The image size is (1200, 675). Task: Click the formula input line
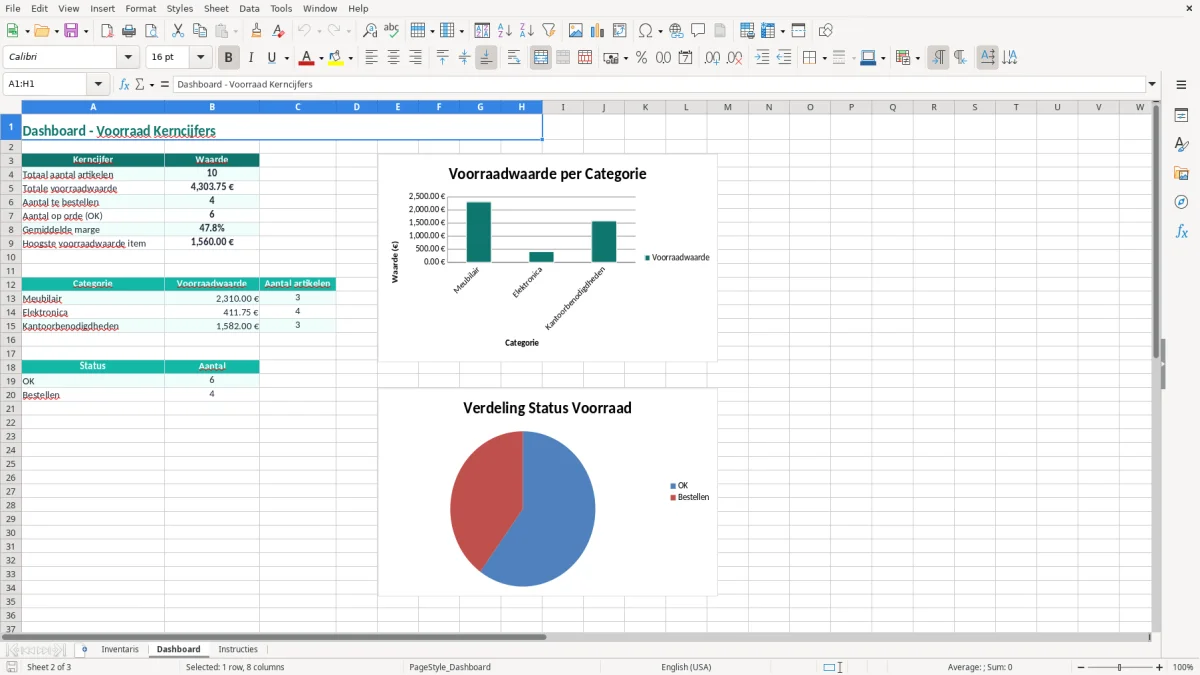pyautogui.click(x=659, y=84)
